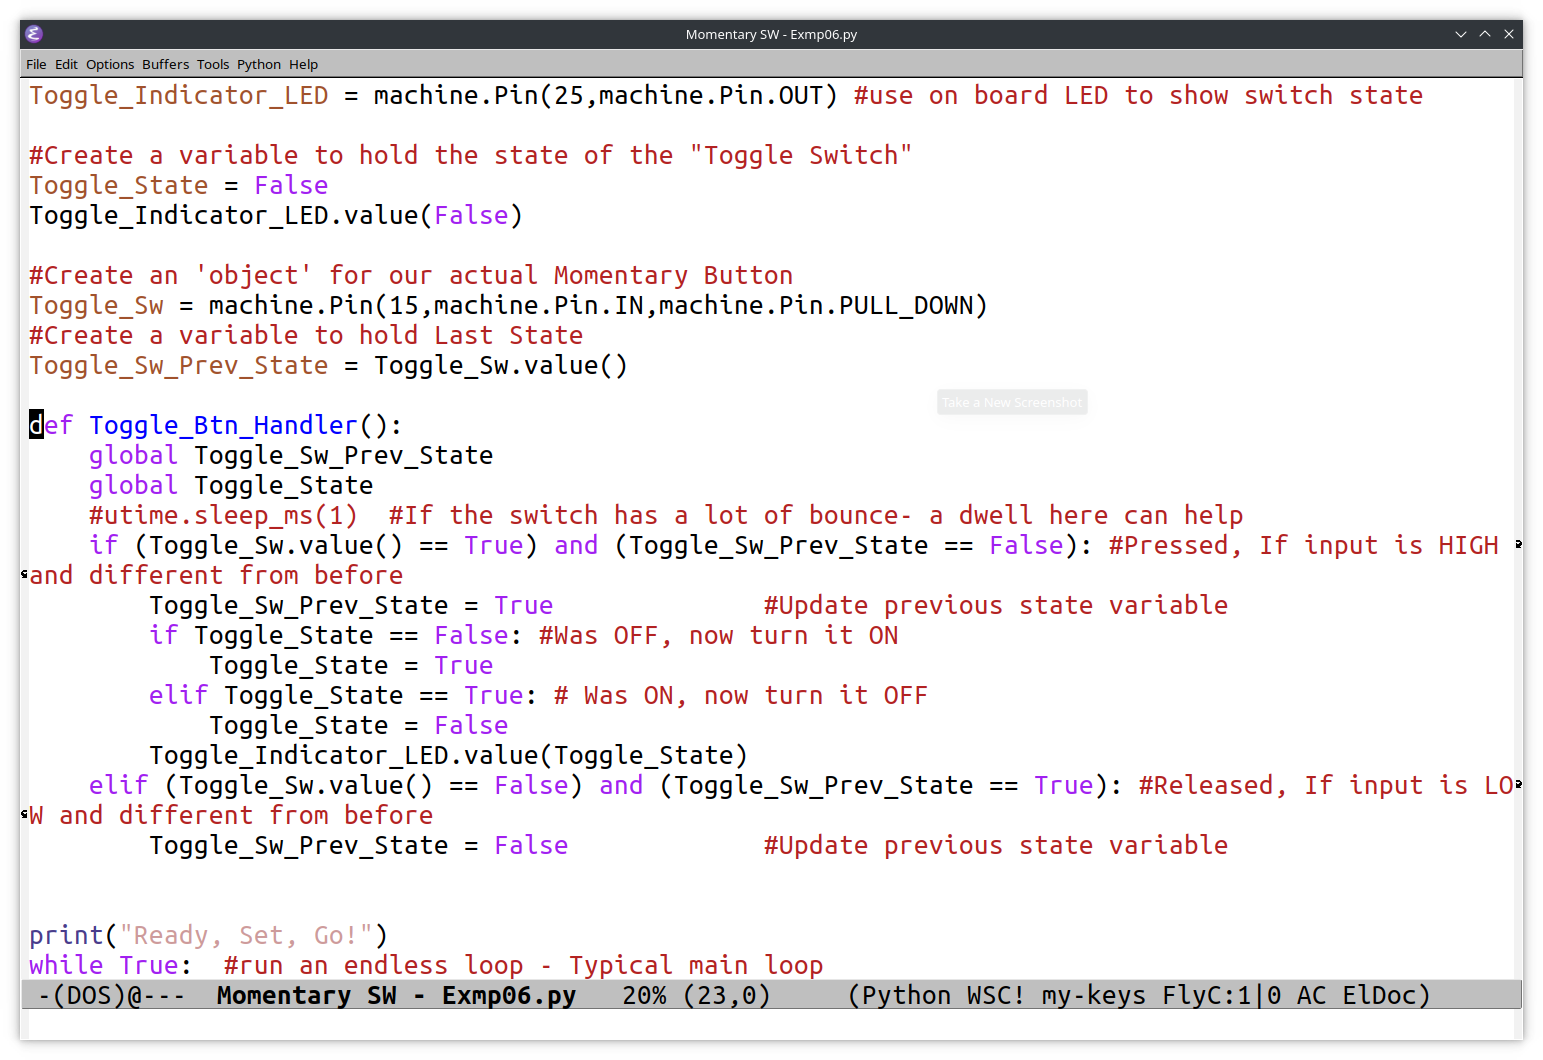Open the File menu
Viewport: 1543px width, 1060px height.
tap(36, 64)
